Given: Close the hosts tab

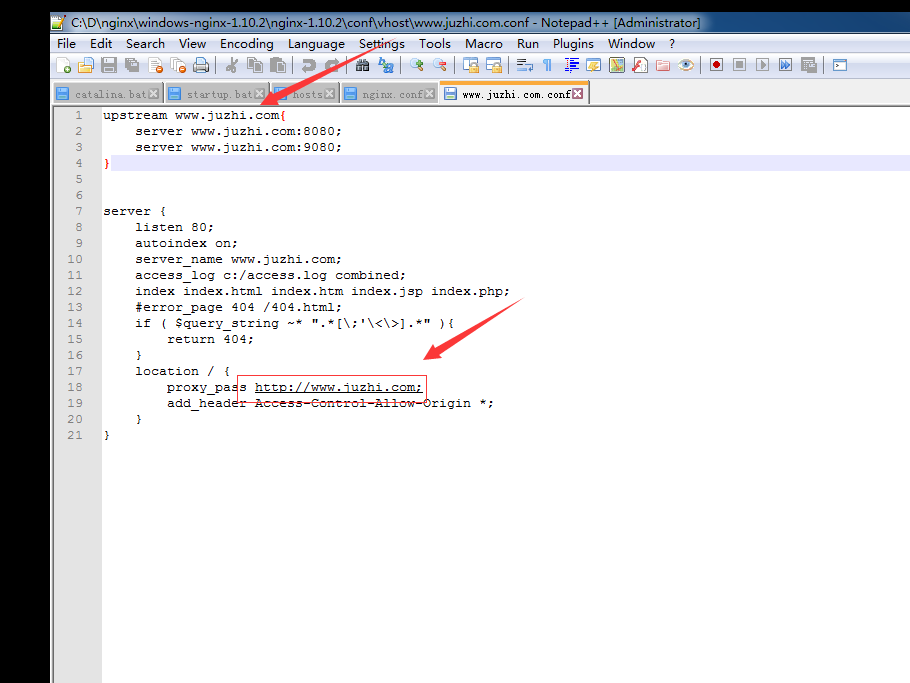Looking at the screenshot, I should [329, 94].
